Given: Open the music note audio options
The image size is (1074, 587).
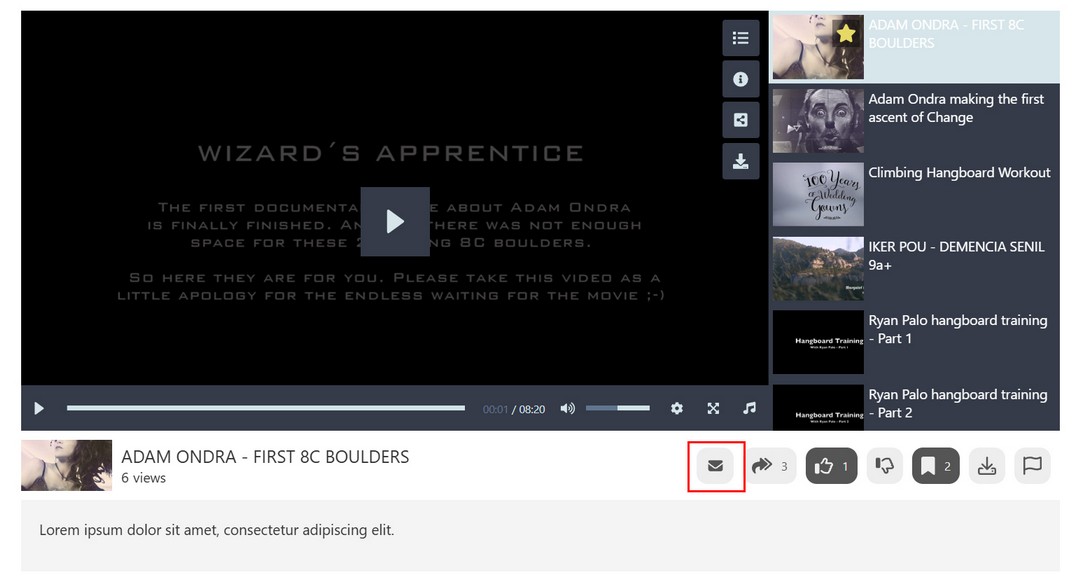Looking at the screenshot, I should pyautogui.click(x=749, y=408).
